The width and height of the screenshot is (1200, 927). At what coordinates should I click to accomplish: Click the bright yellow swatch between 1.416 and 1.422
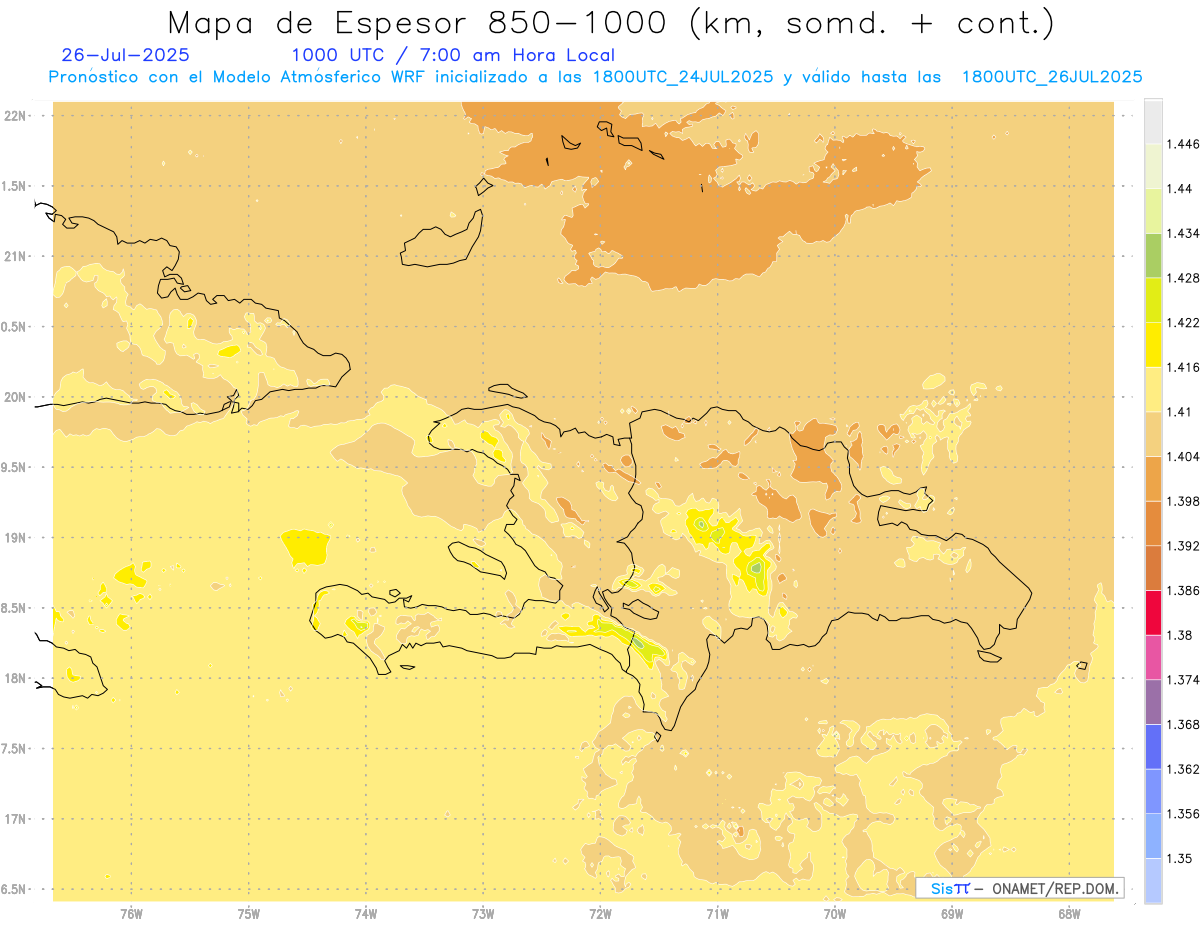[1153, 344]
